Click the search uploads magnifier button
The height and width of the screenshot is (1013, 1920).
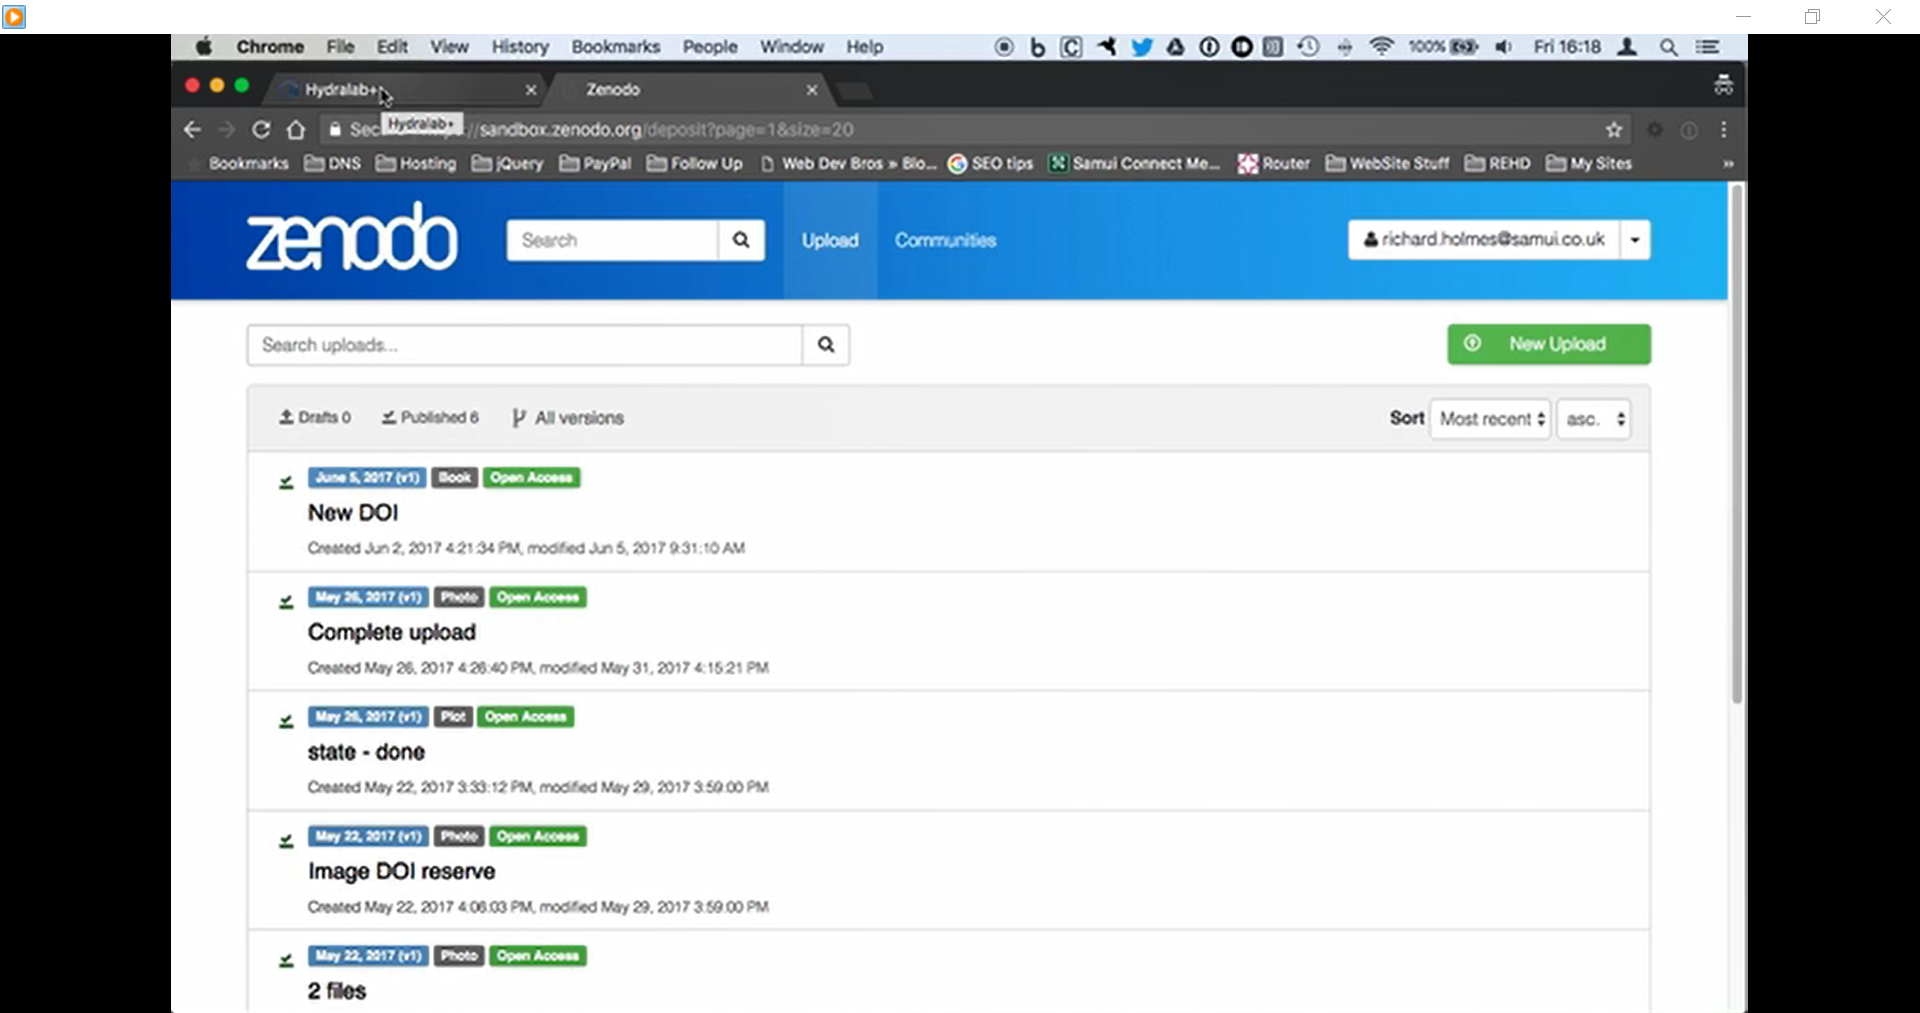[826, 345]
